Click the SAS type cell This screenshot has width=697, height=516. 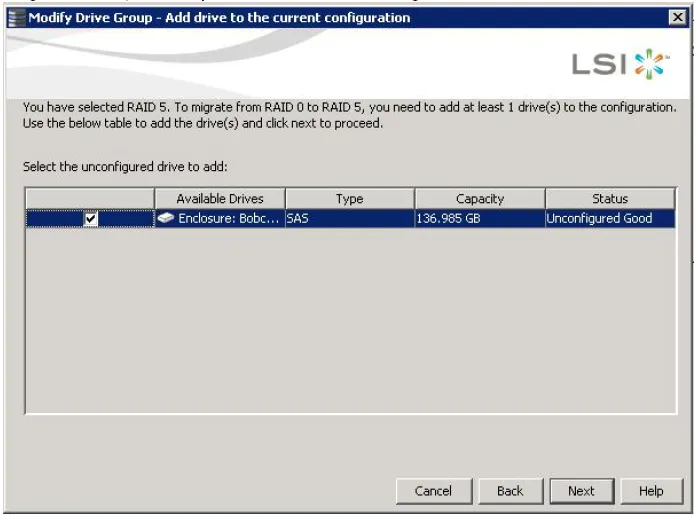(x=349, y=218)
